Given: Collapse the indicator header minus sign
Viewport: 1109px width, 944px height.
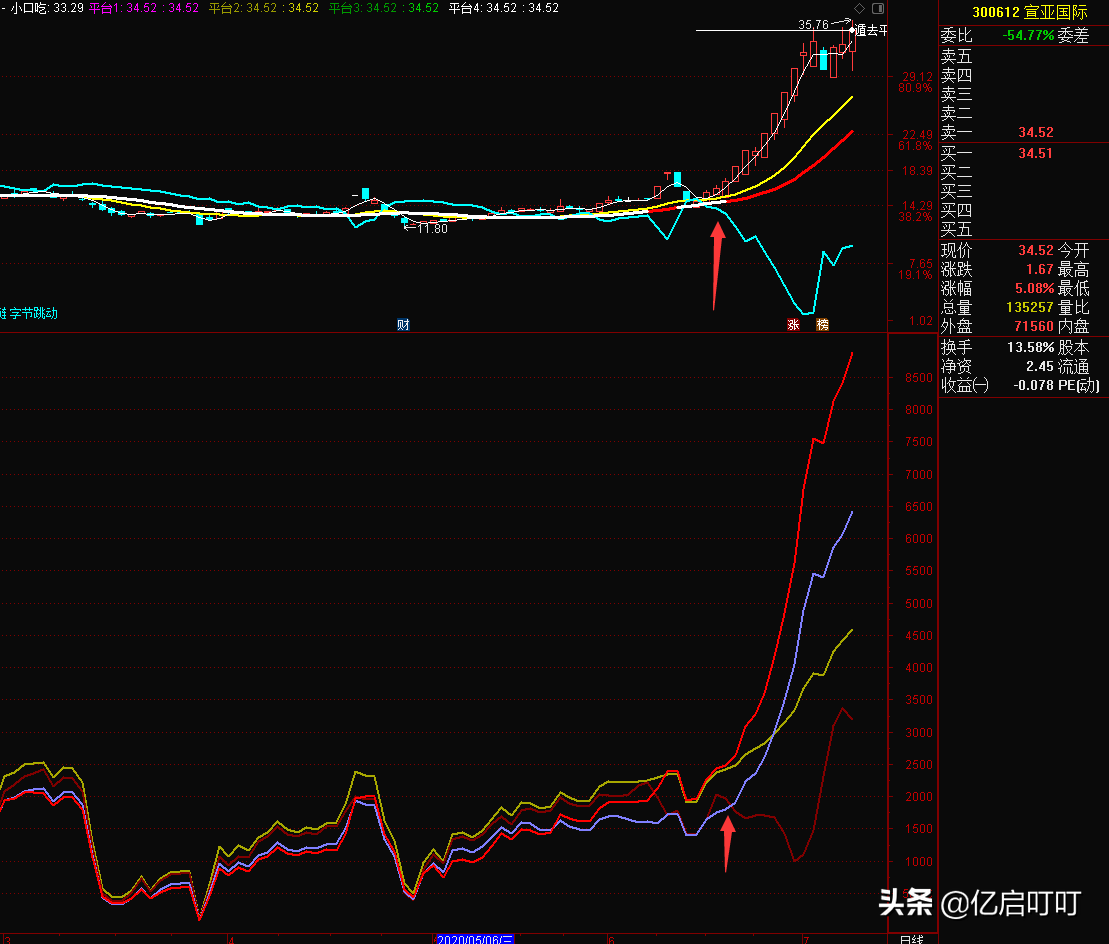Looking at the screenshot, I should (x=3, y=8).
